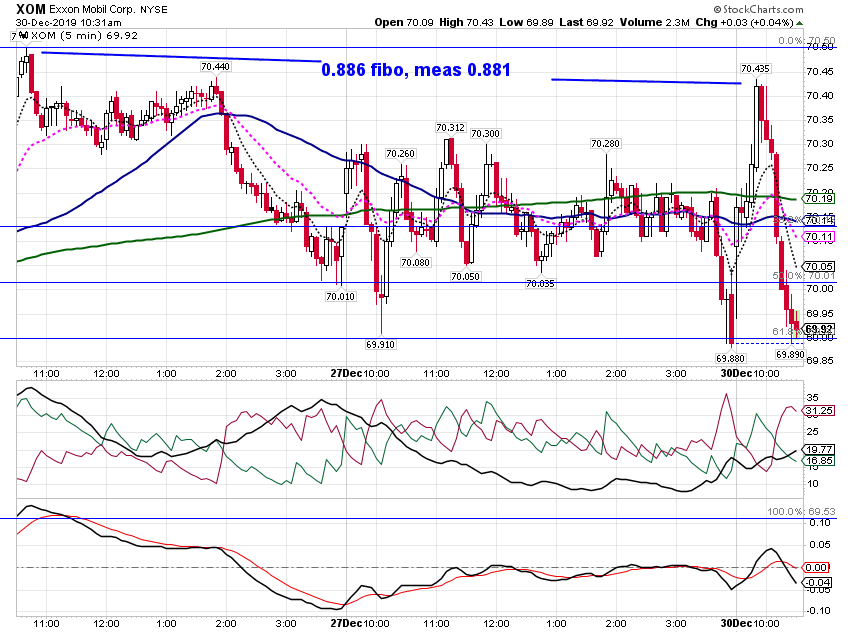This screenshot has width=850, height=633.
Task: Select the -0.04 MACD value tag
Action: point(818,583)
